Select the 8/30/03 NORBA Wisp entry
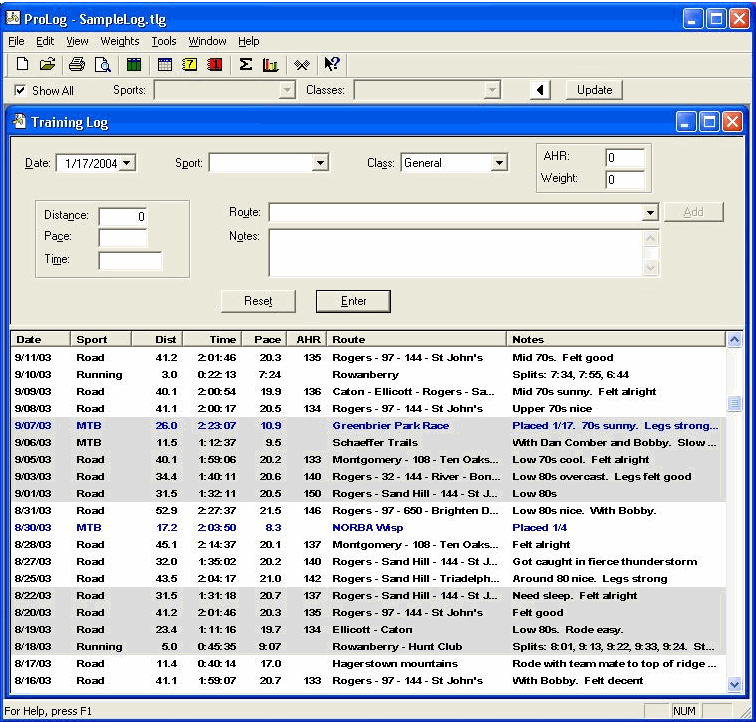The image size is (756, 722). 368,528
